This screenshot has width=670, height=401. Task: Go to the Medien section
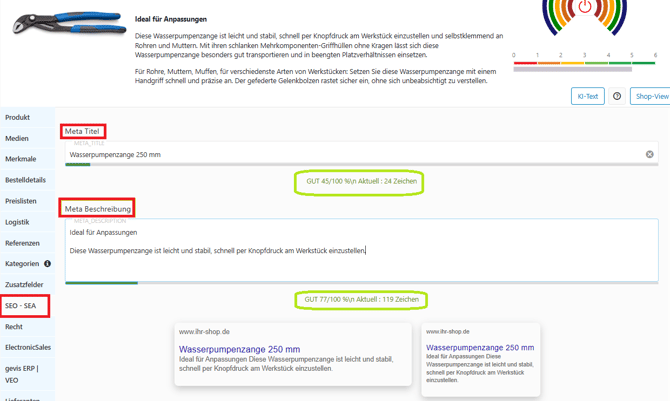pyautogui.click(x=17, y=139)
